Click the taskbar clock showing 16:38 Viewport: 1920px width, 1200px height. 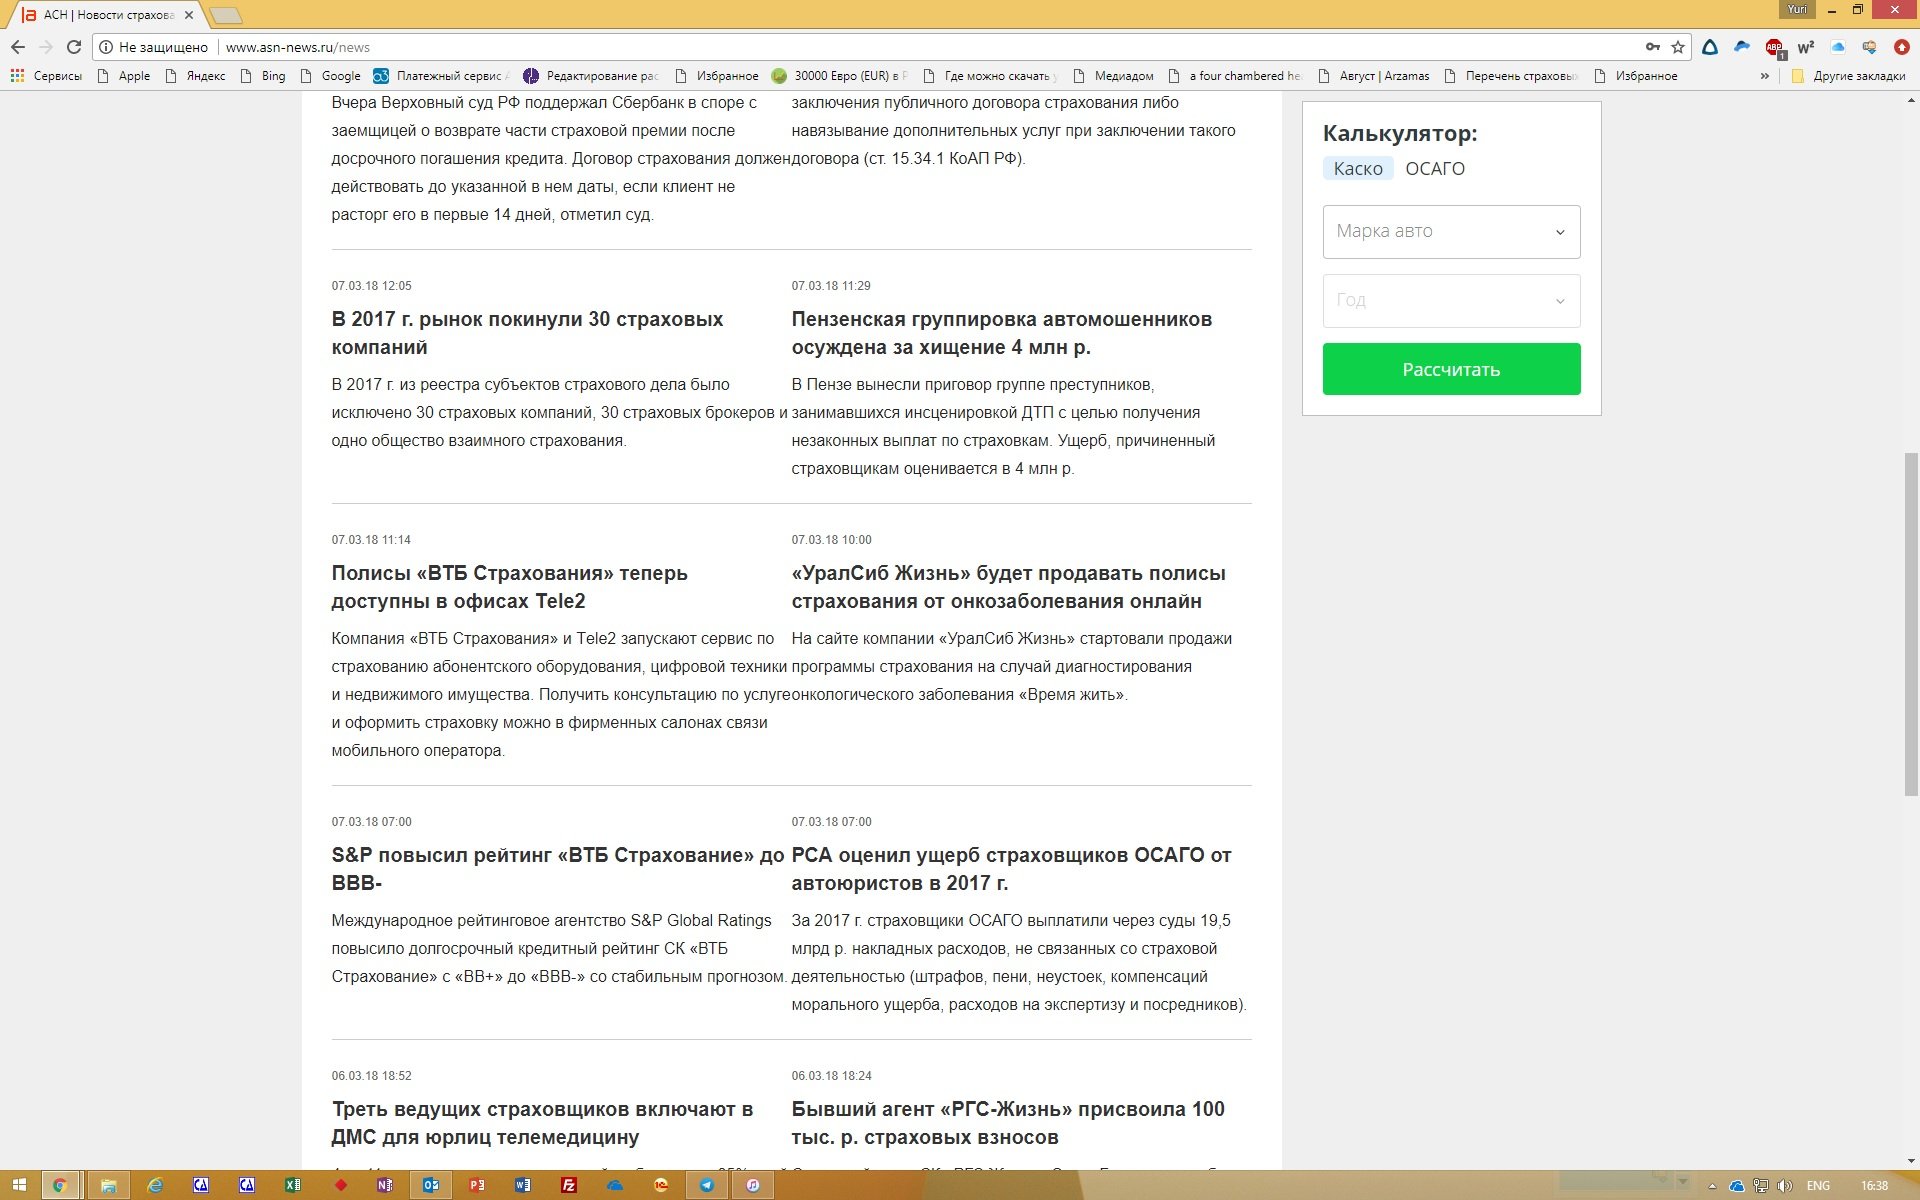pos(1874,1186)
